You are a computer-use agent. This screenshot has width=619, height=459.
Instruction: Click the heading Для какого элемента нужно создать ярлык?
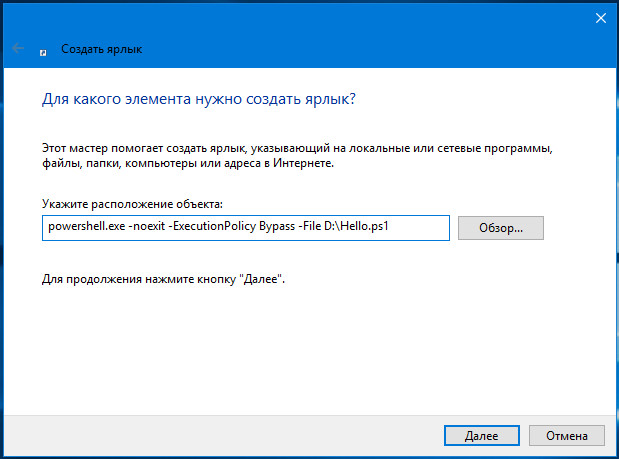[x=199, y=99]
